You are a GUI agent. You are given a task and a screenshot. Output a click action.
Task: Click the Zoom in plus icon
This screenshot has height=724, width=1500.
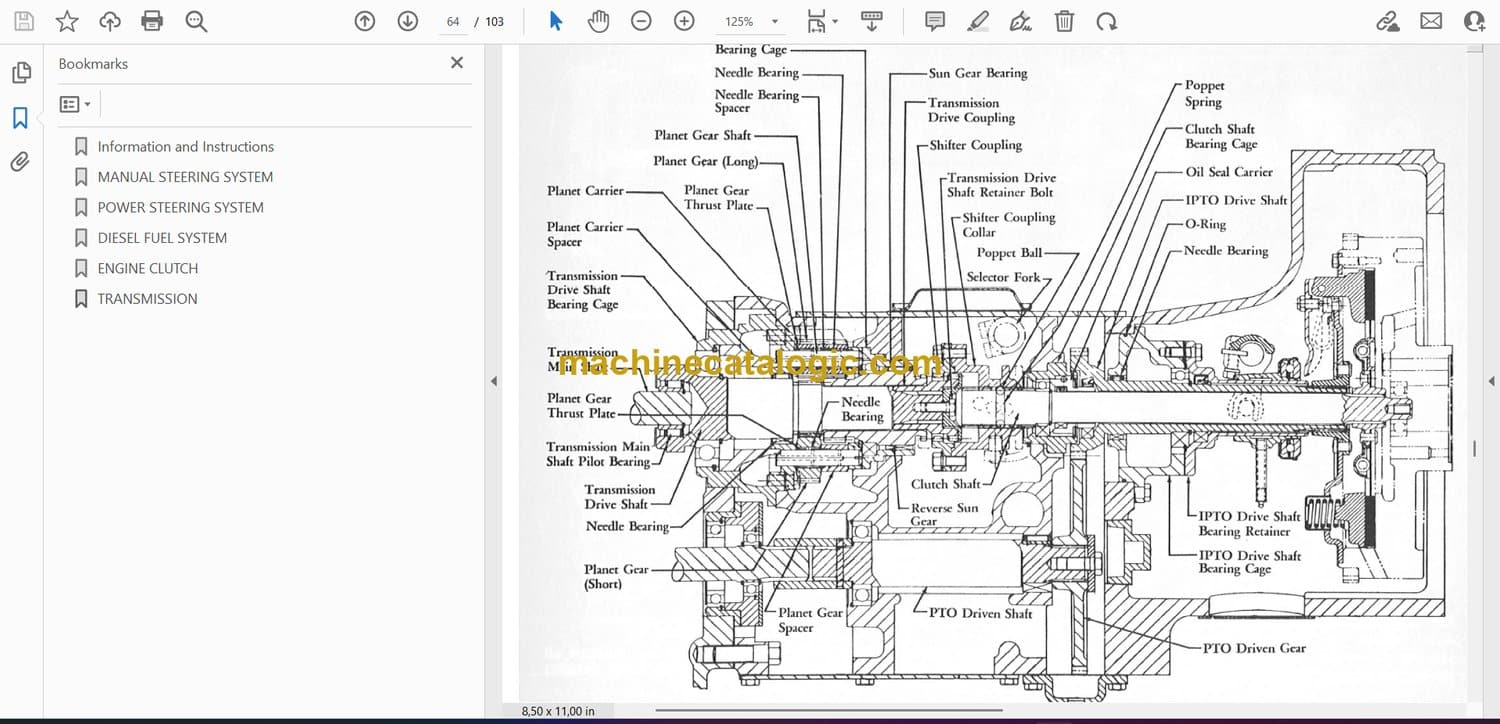(x=684, y=21)
